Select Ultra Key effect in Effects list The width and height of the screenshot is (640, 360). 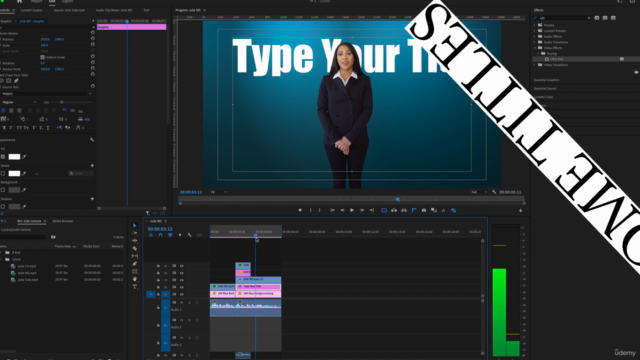[x=556, y=59]
